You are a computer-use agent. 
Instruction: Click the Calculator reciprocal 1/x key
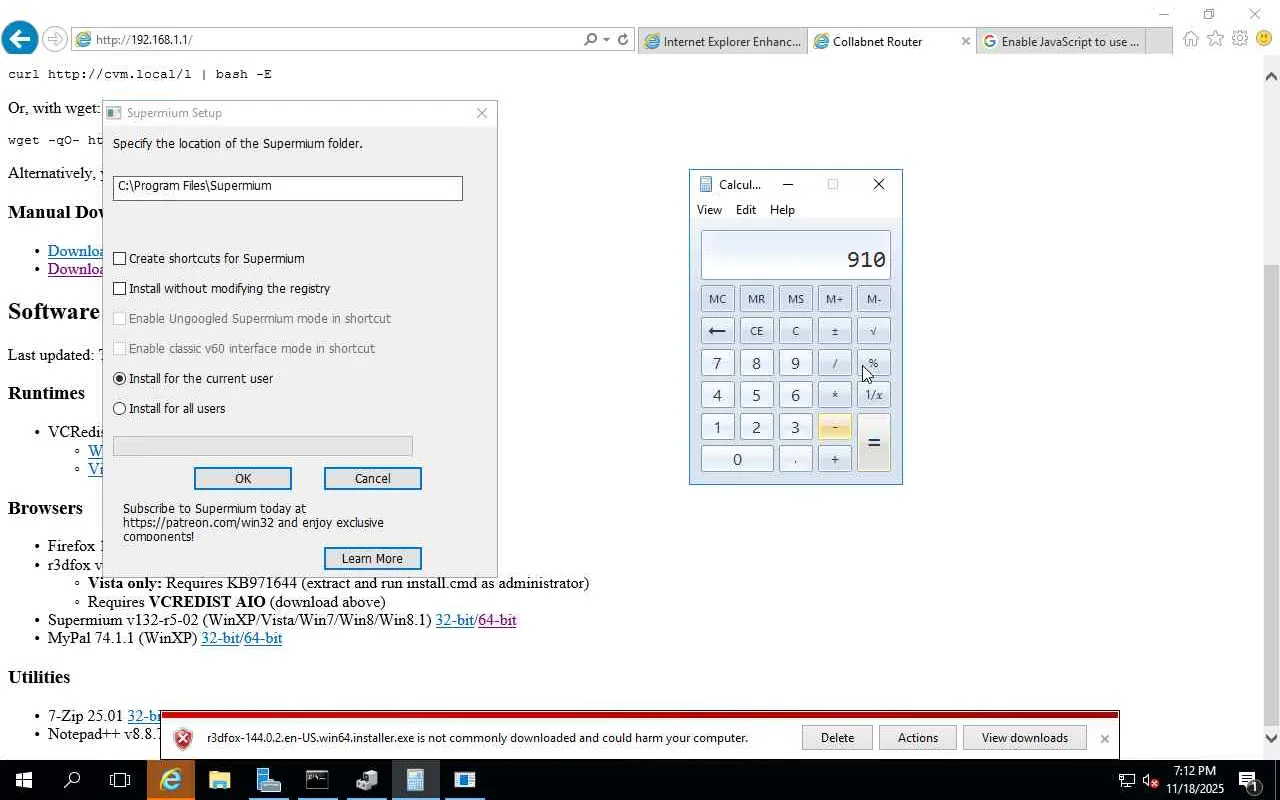pyautogui.click(x=873, y=395)
